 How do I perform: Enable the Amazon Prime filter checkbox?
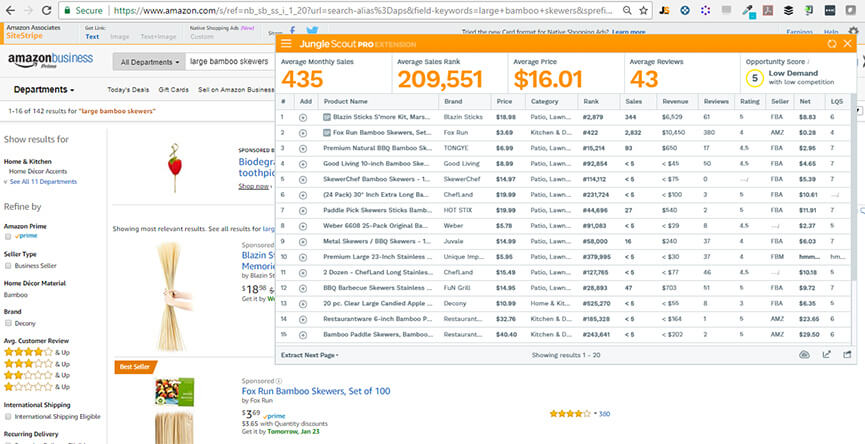coord(8,236)
